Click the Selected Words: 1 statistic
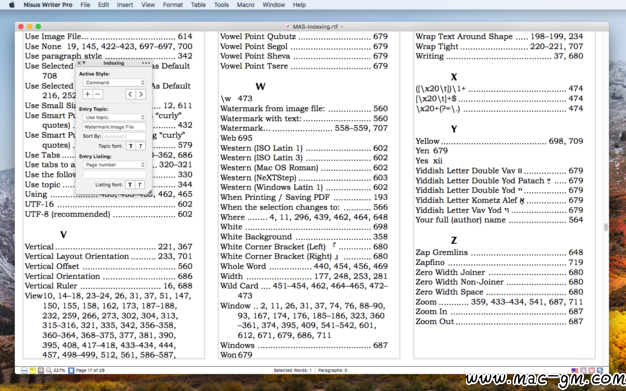 pyautogui.click(x=293, y=370)
